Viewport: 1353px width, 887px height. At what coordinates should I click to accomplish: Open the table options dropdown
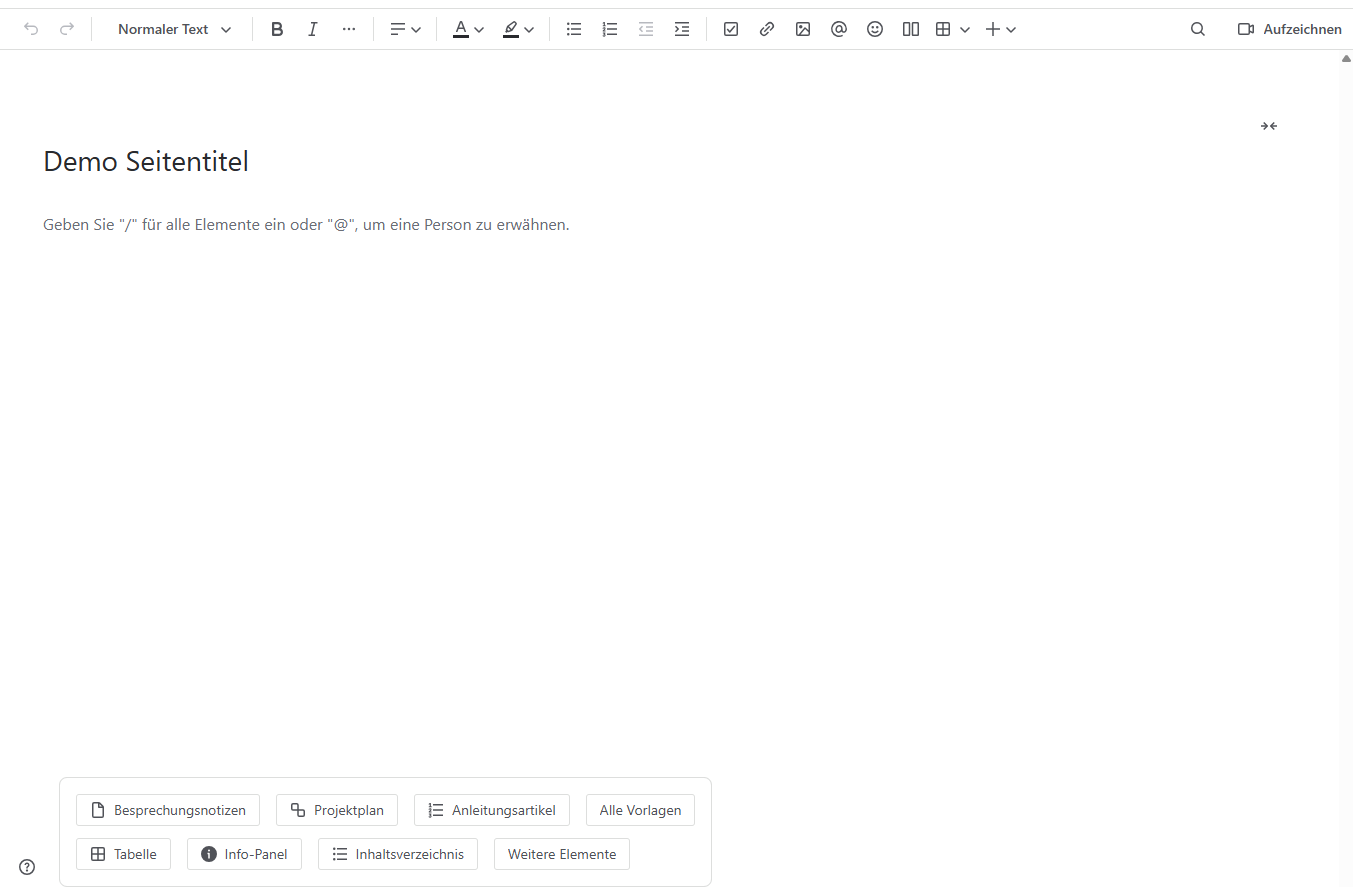click(x=964, y=29)
